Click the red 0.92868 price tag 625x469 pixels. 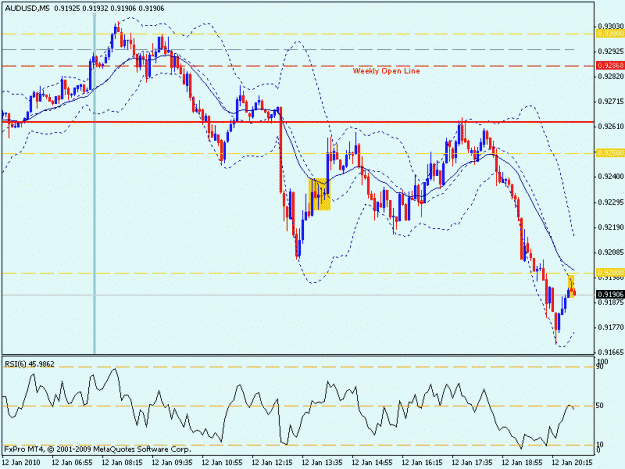click(610, 65)
